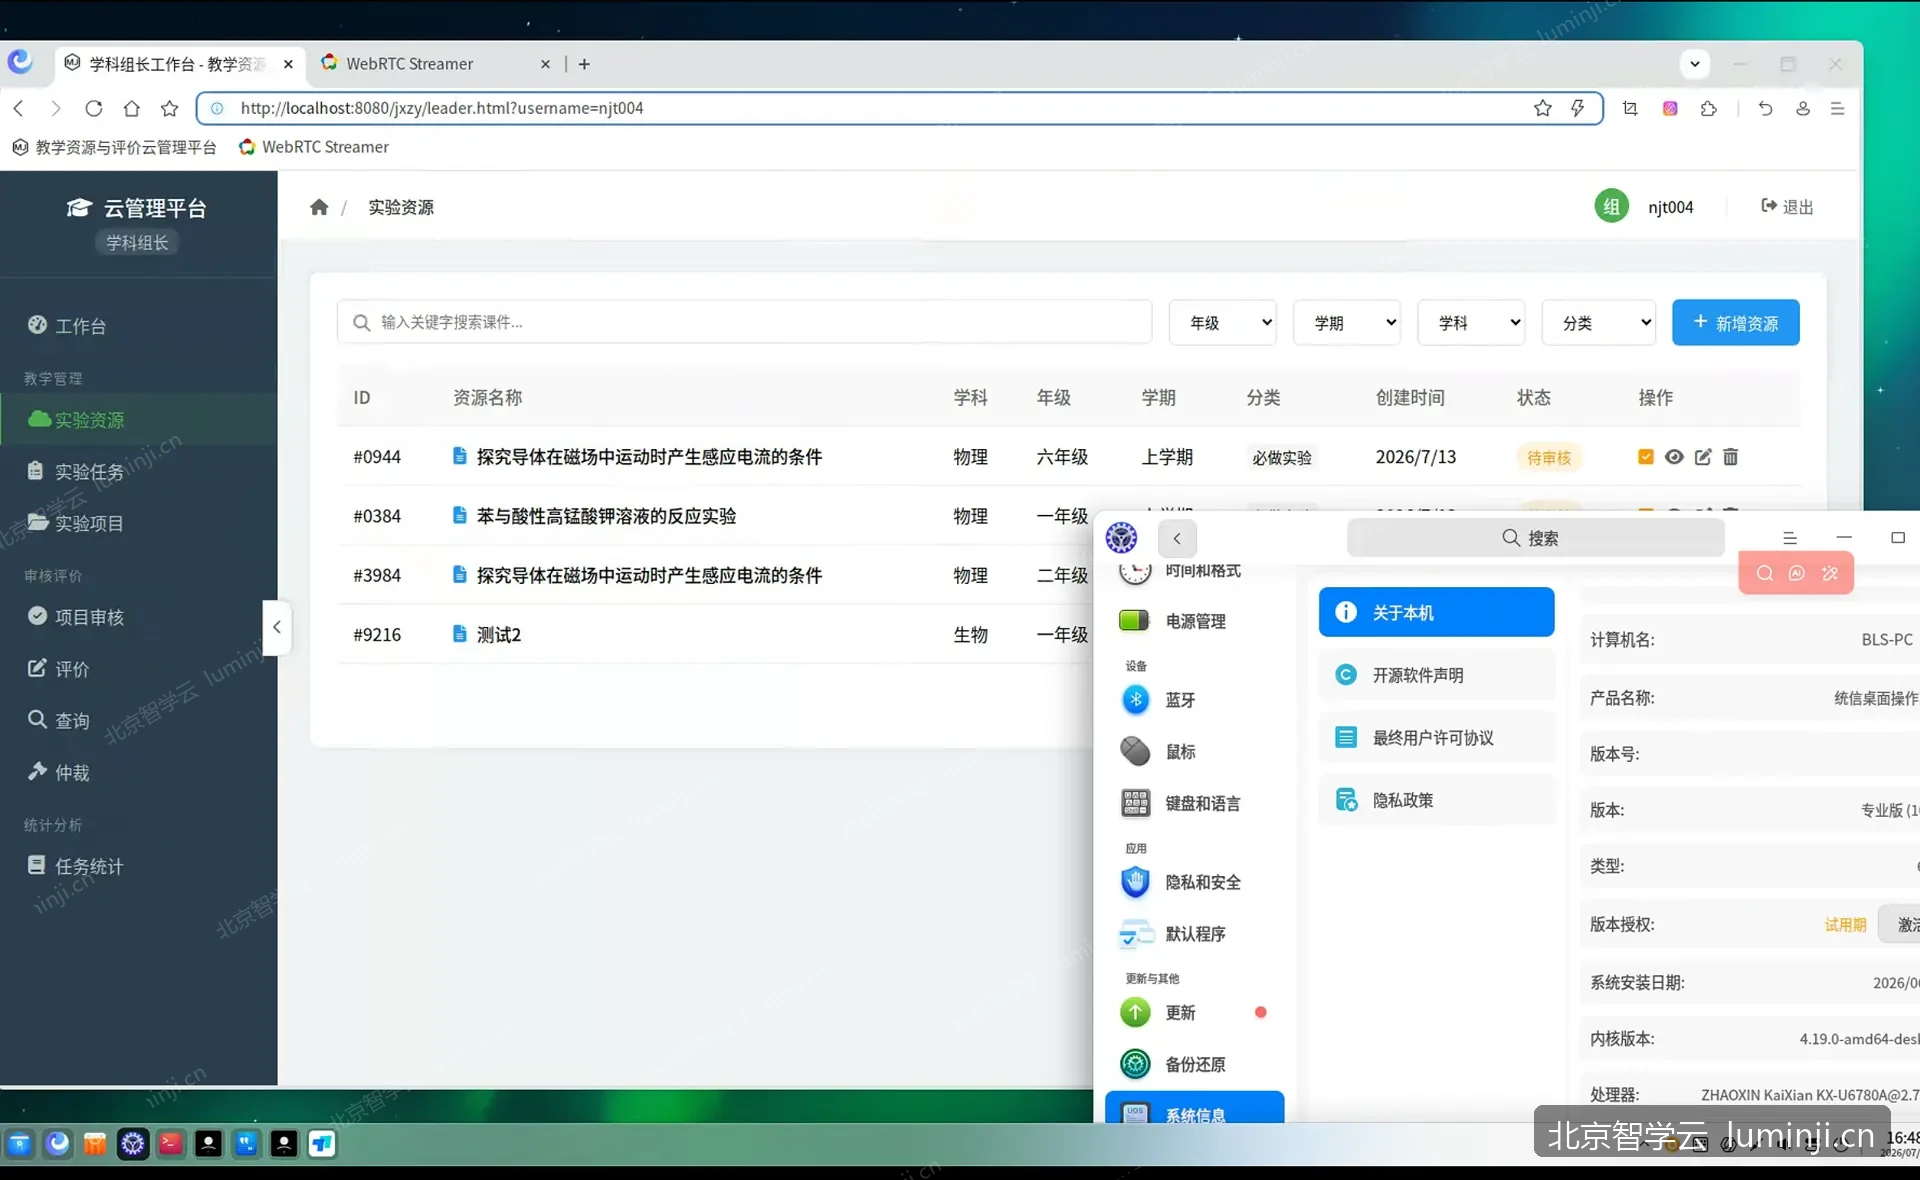Launch the terminal from the taskbar
The height and width of the screenshot is (1180, 1920).
(x=171, y=1143)
